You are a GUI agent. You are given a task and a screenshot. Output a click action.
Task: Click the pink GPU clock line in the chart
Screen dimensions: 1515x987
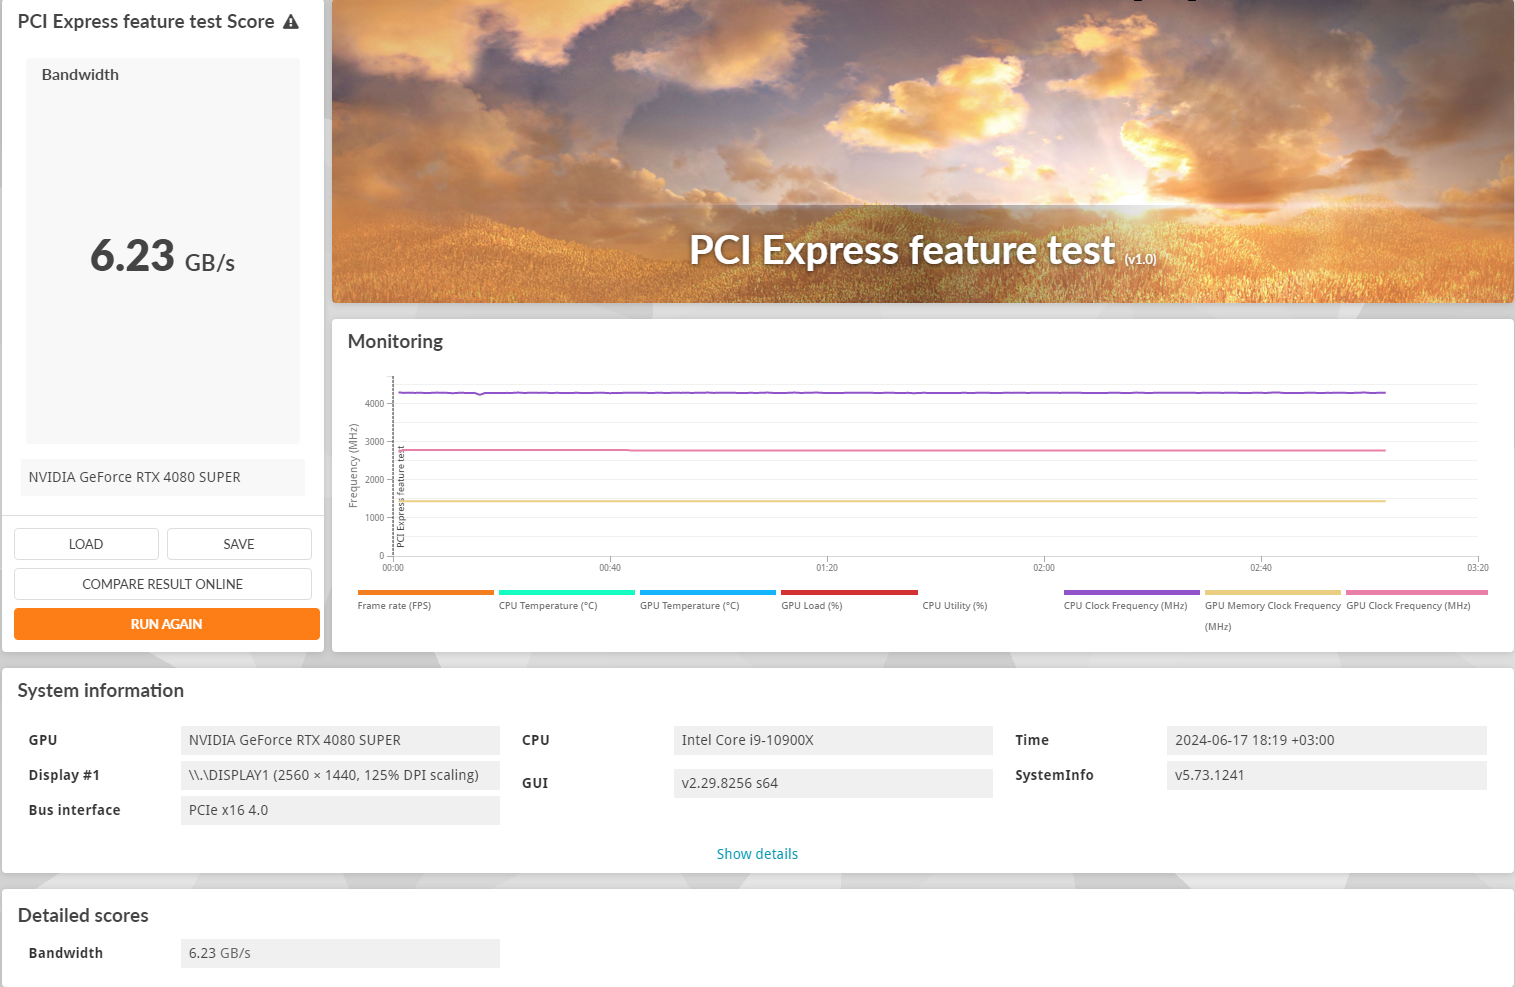coord(890,450)
